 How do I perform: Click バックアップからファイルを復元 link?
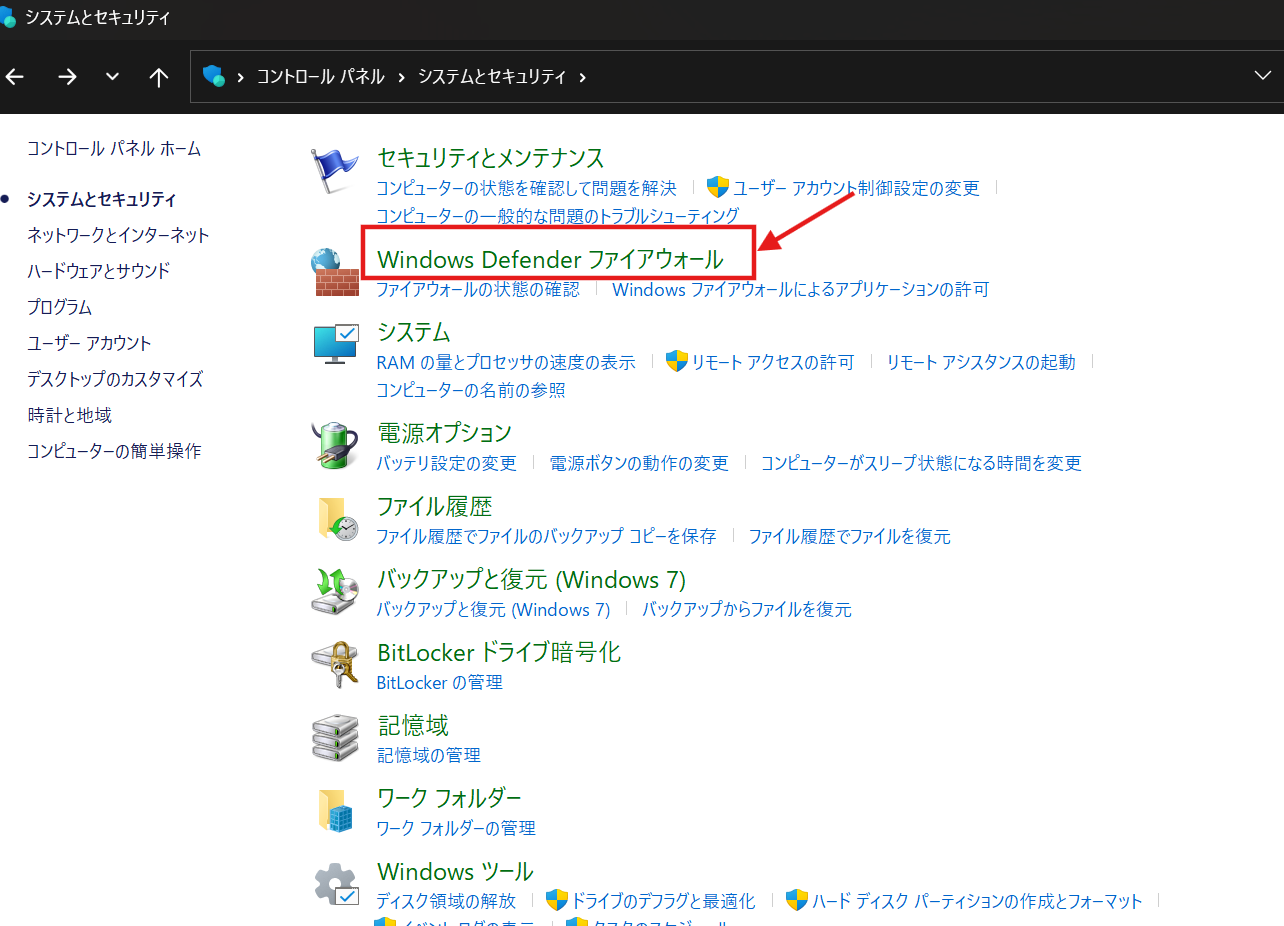point(747,610)
